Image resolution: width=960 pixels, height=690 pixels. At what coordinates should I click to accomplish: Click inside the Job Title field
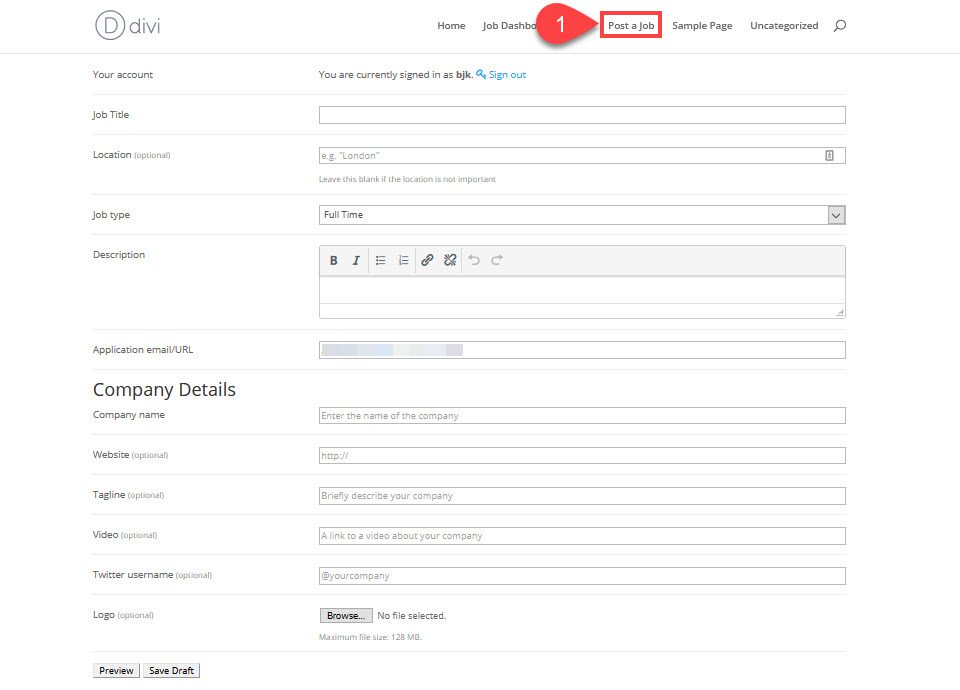coord(580,114)
